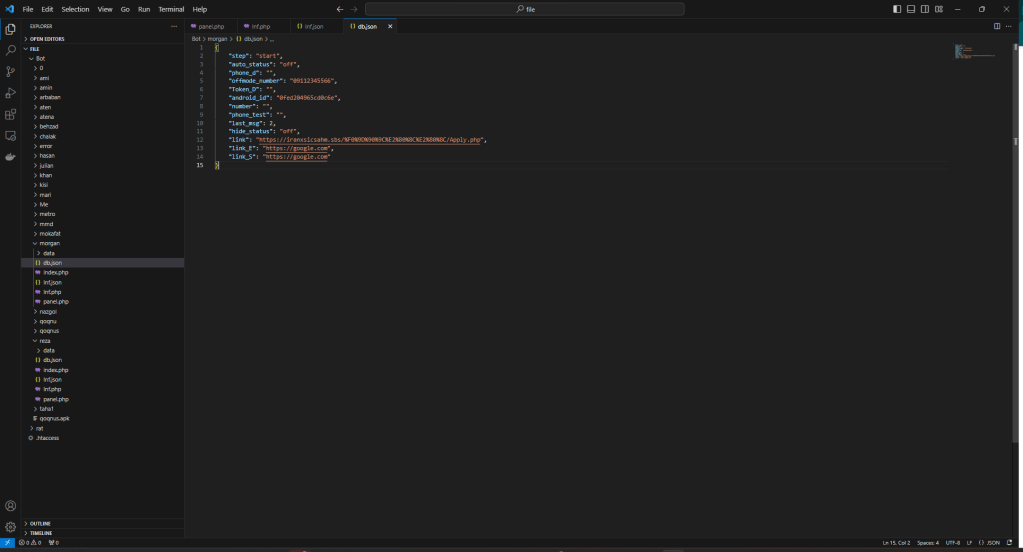
Task: Open the Search view in activity bar
Action: point(10,50)
